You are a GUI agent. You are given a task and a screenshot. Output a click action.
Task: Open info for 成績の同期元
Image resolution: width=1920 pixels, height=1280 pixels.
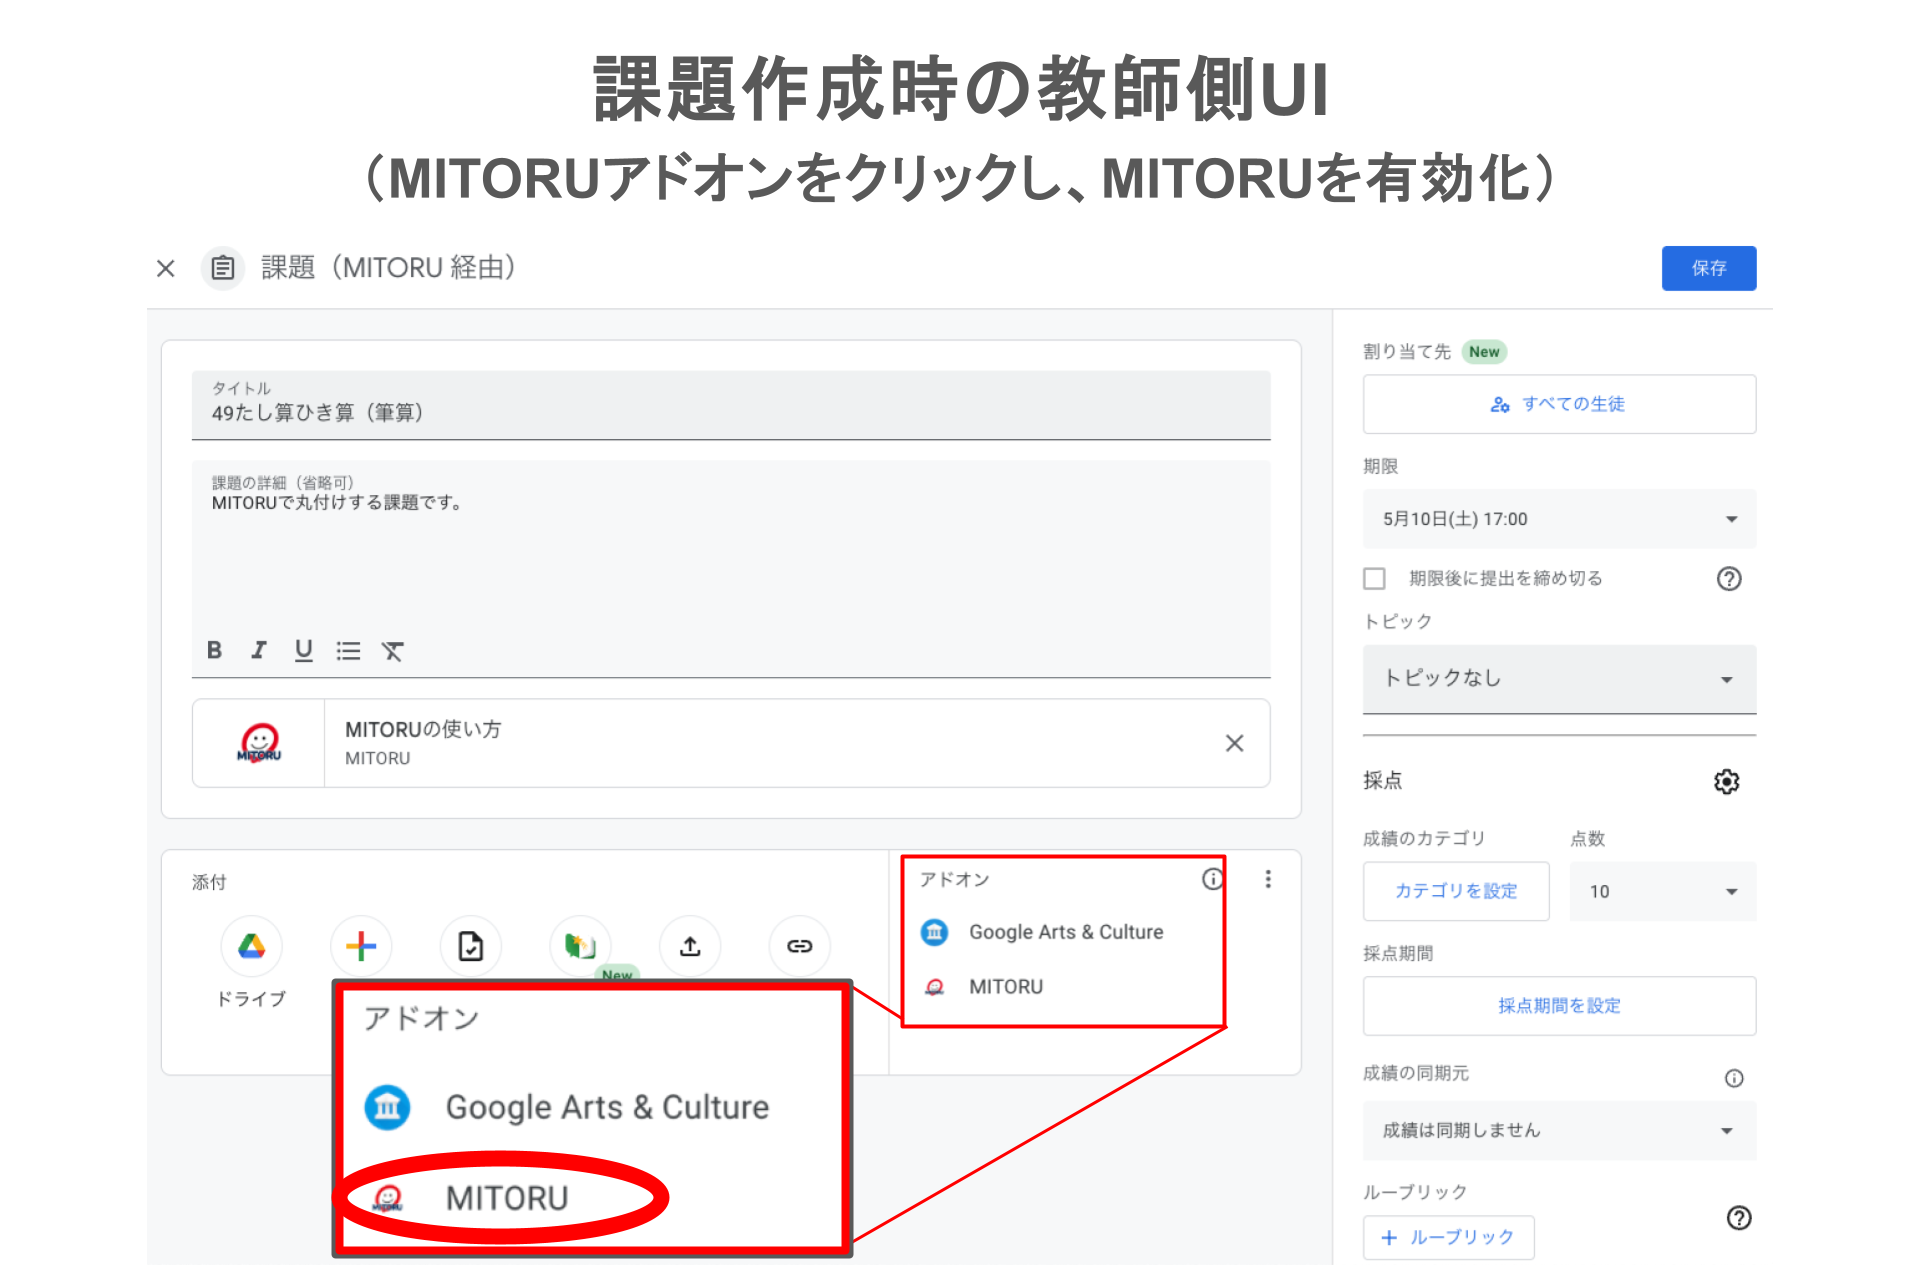[1734, 1078]
